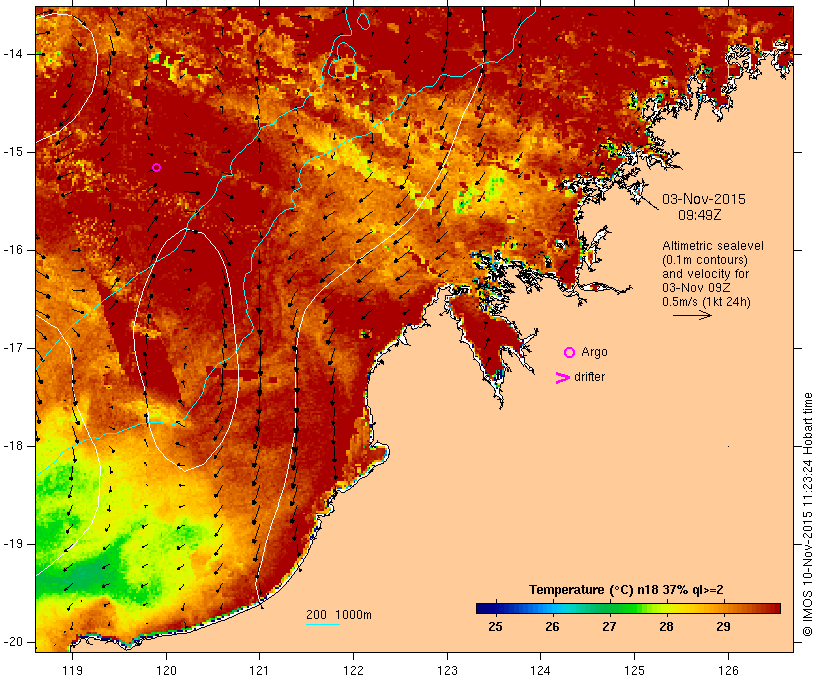This screenshot has height=680, width=820.
Task: Click the color bar value 27
Action: tap(609, 626)
